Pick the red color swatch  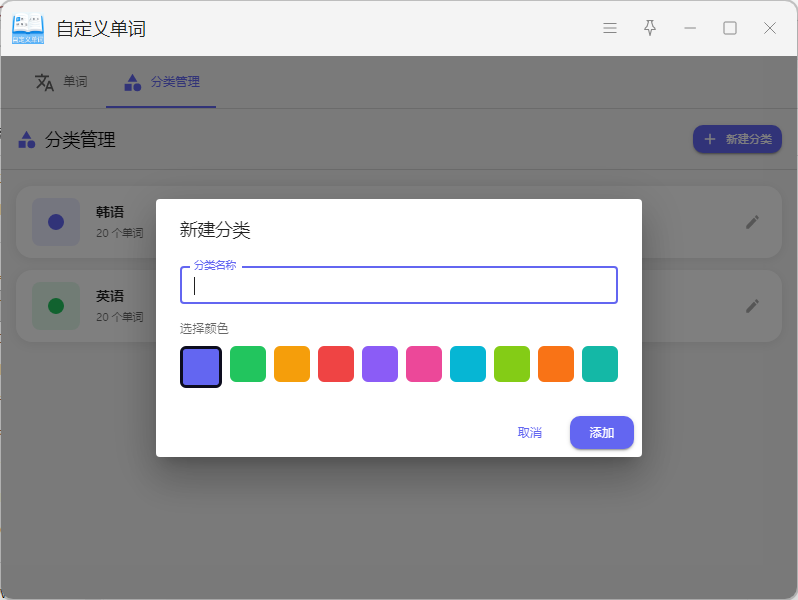click(x=336, y=364)
